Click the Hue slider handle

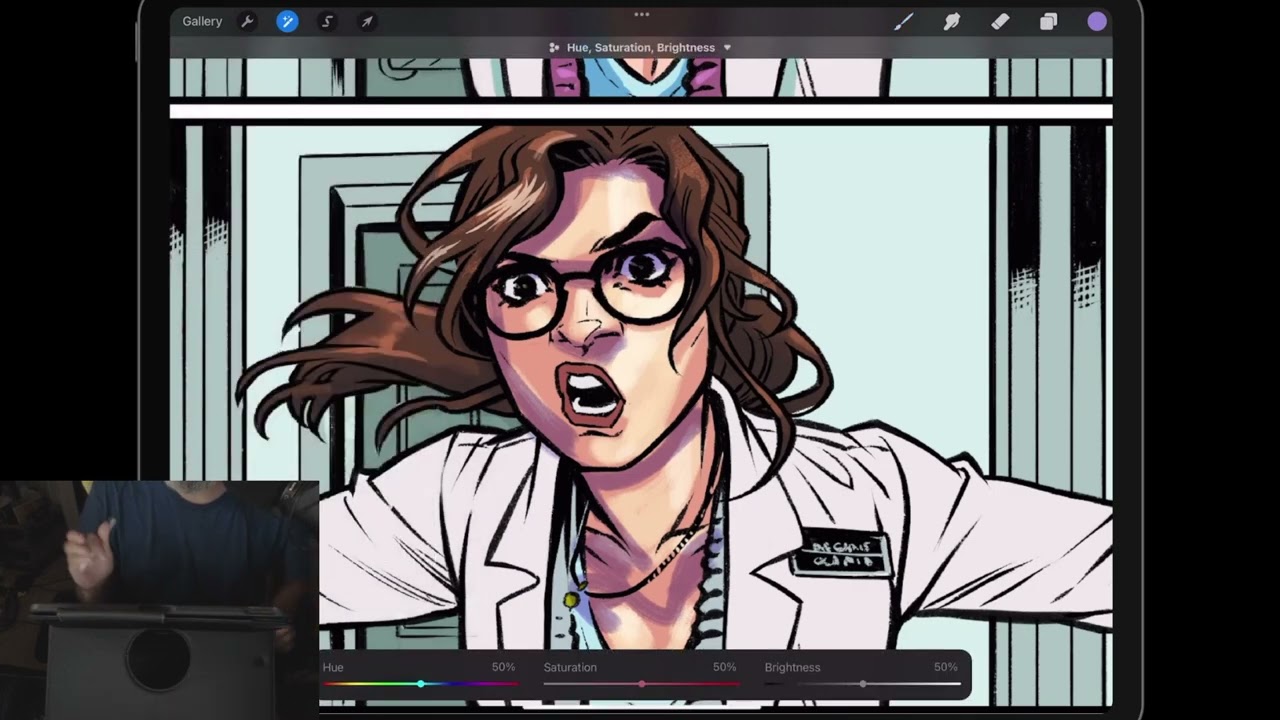421,684
